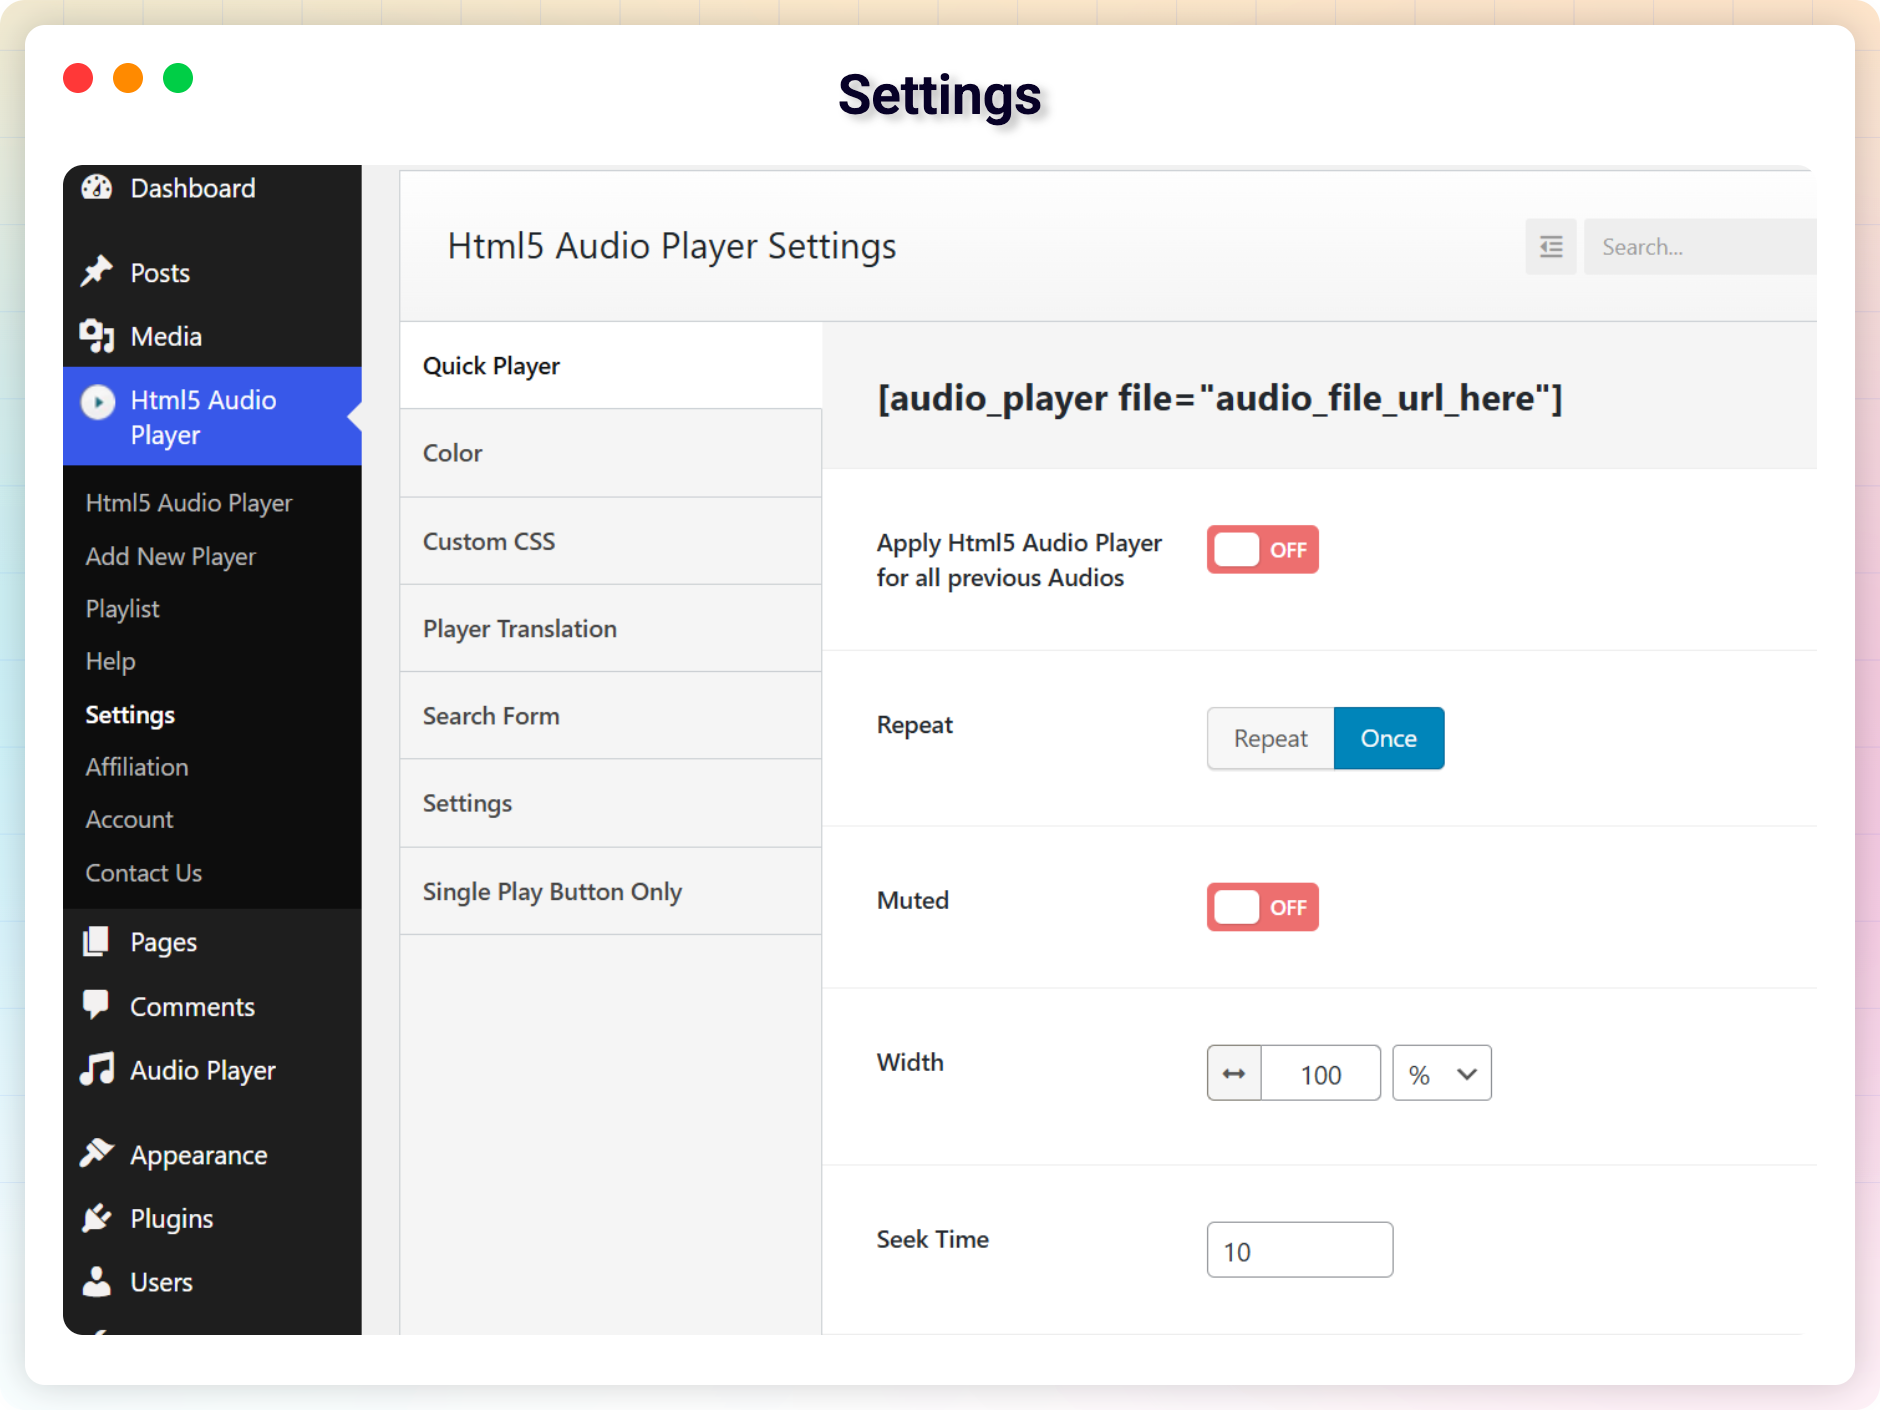Open Html5 Audio Player submenu link
This screenshot has width=1880, height=1410.
click(x=189, y=503)
